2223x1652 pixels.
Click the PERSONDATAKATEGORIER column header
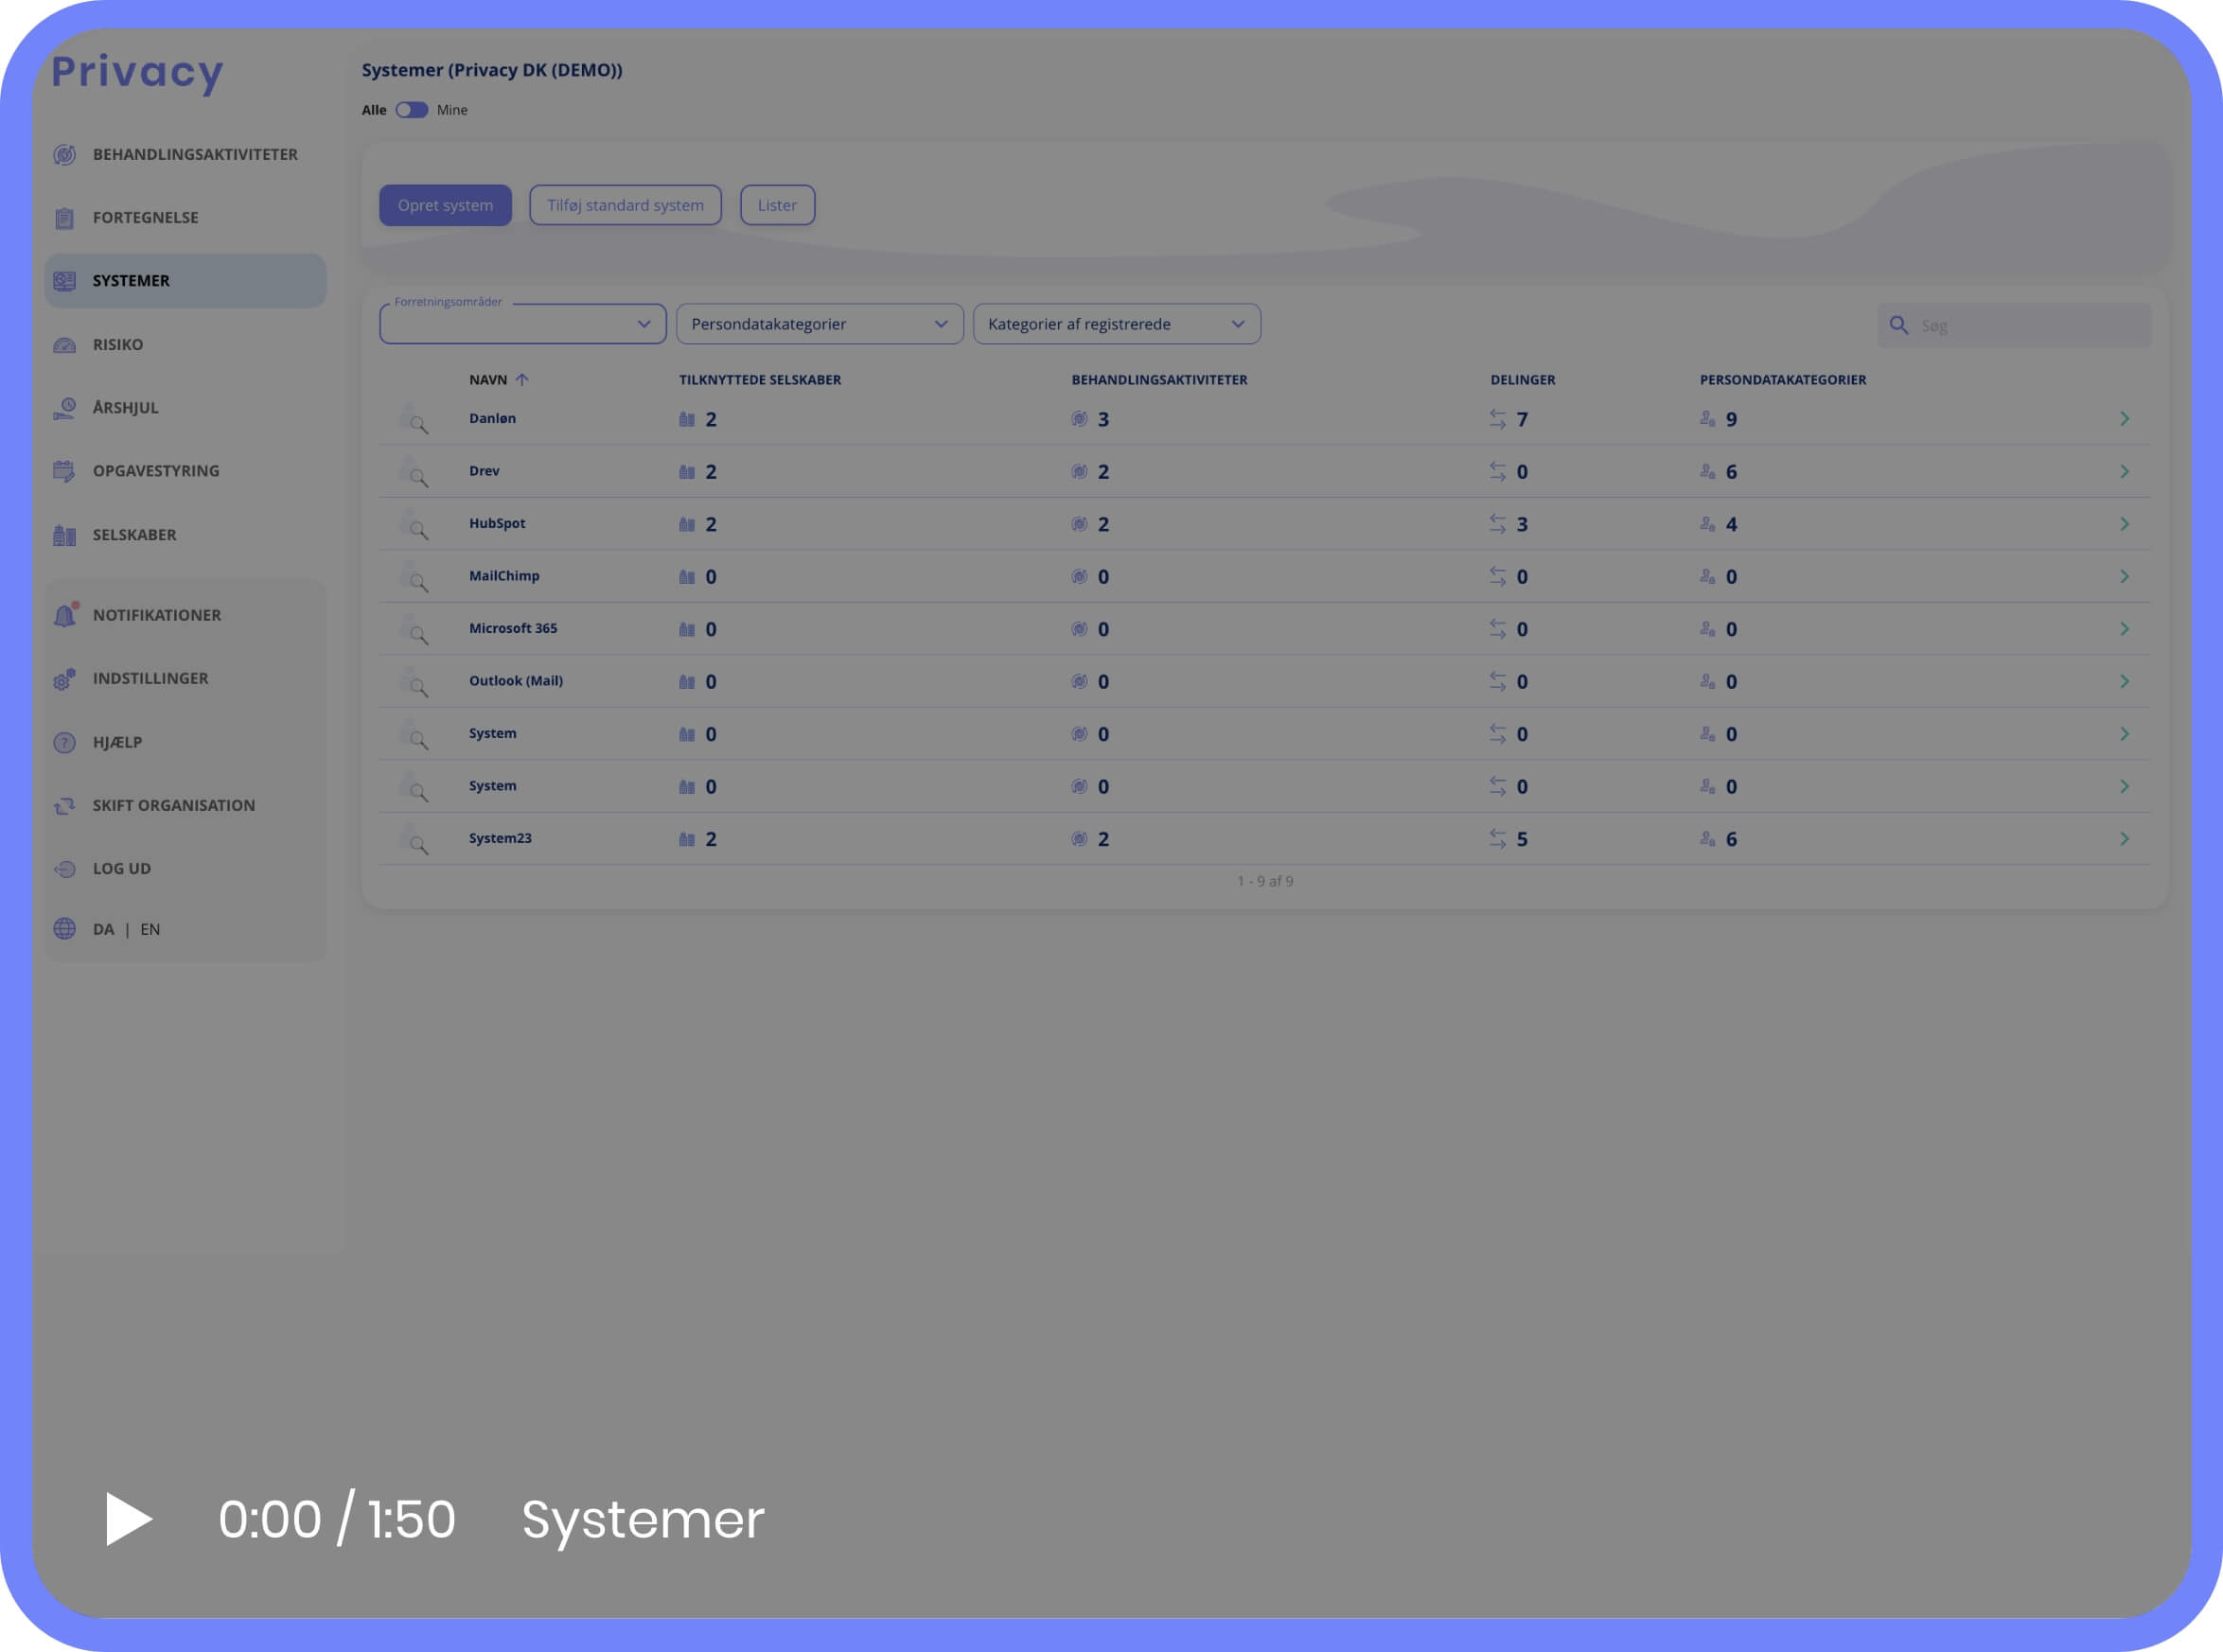click(1783, 380)
